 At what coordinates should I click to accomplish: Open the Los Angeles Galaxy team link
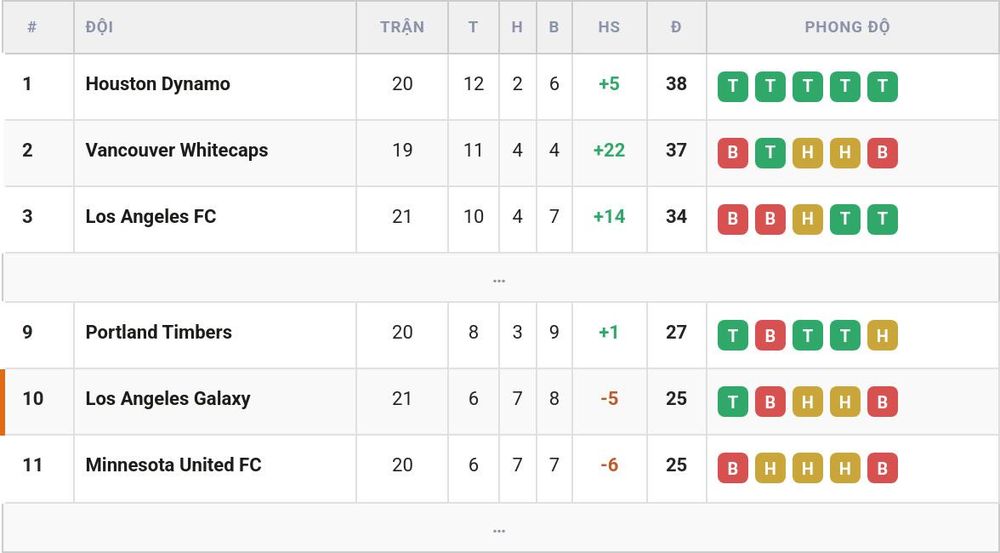168,399
